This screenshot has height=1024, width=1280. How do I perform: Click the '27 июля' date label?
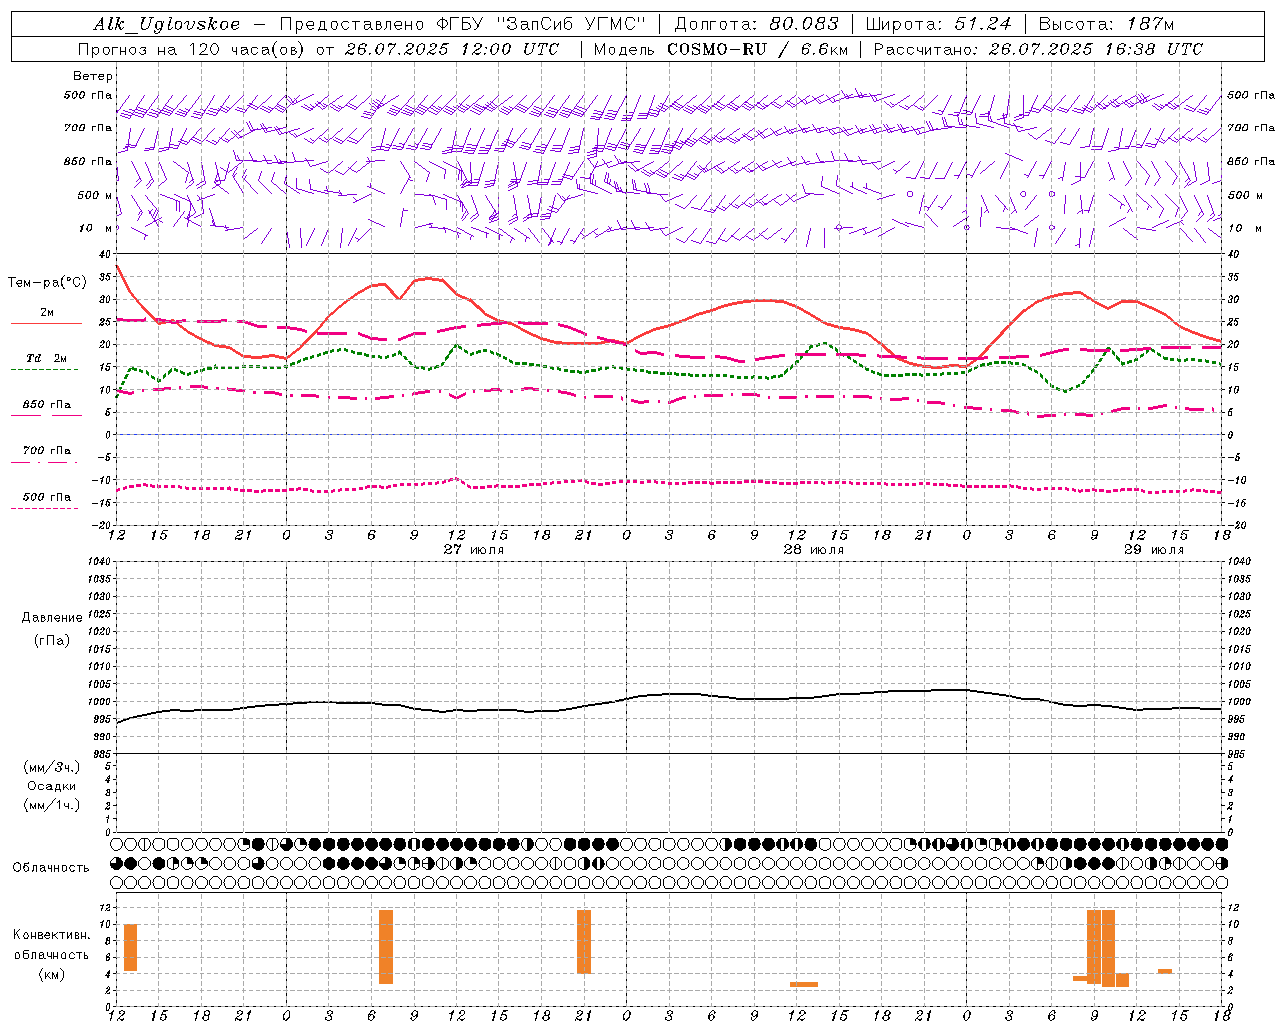tap(474, 550)
